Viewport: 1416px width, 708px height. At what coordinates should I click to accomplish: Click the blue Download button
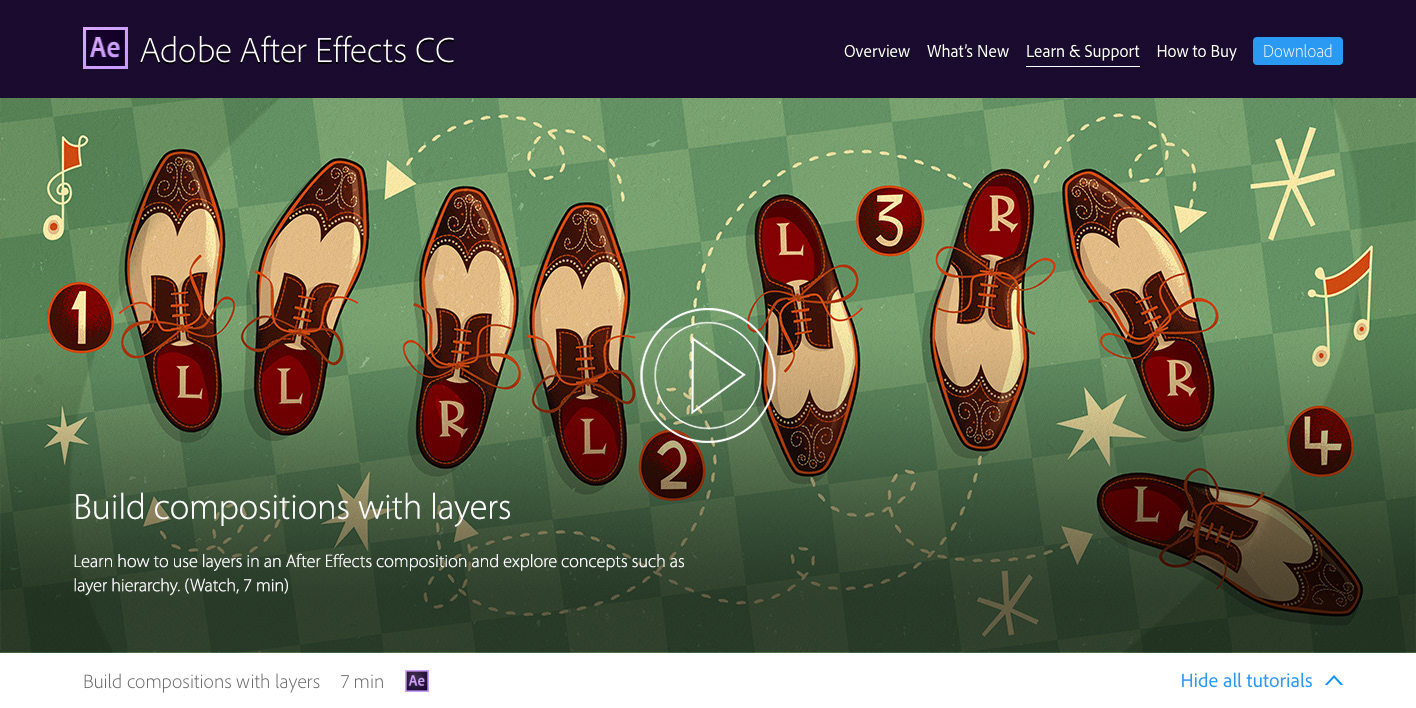1298,51
